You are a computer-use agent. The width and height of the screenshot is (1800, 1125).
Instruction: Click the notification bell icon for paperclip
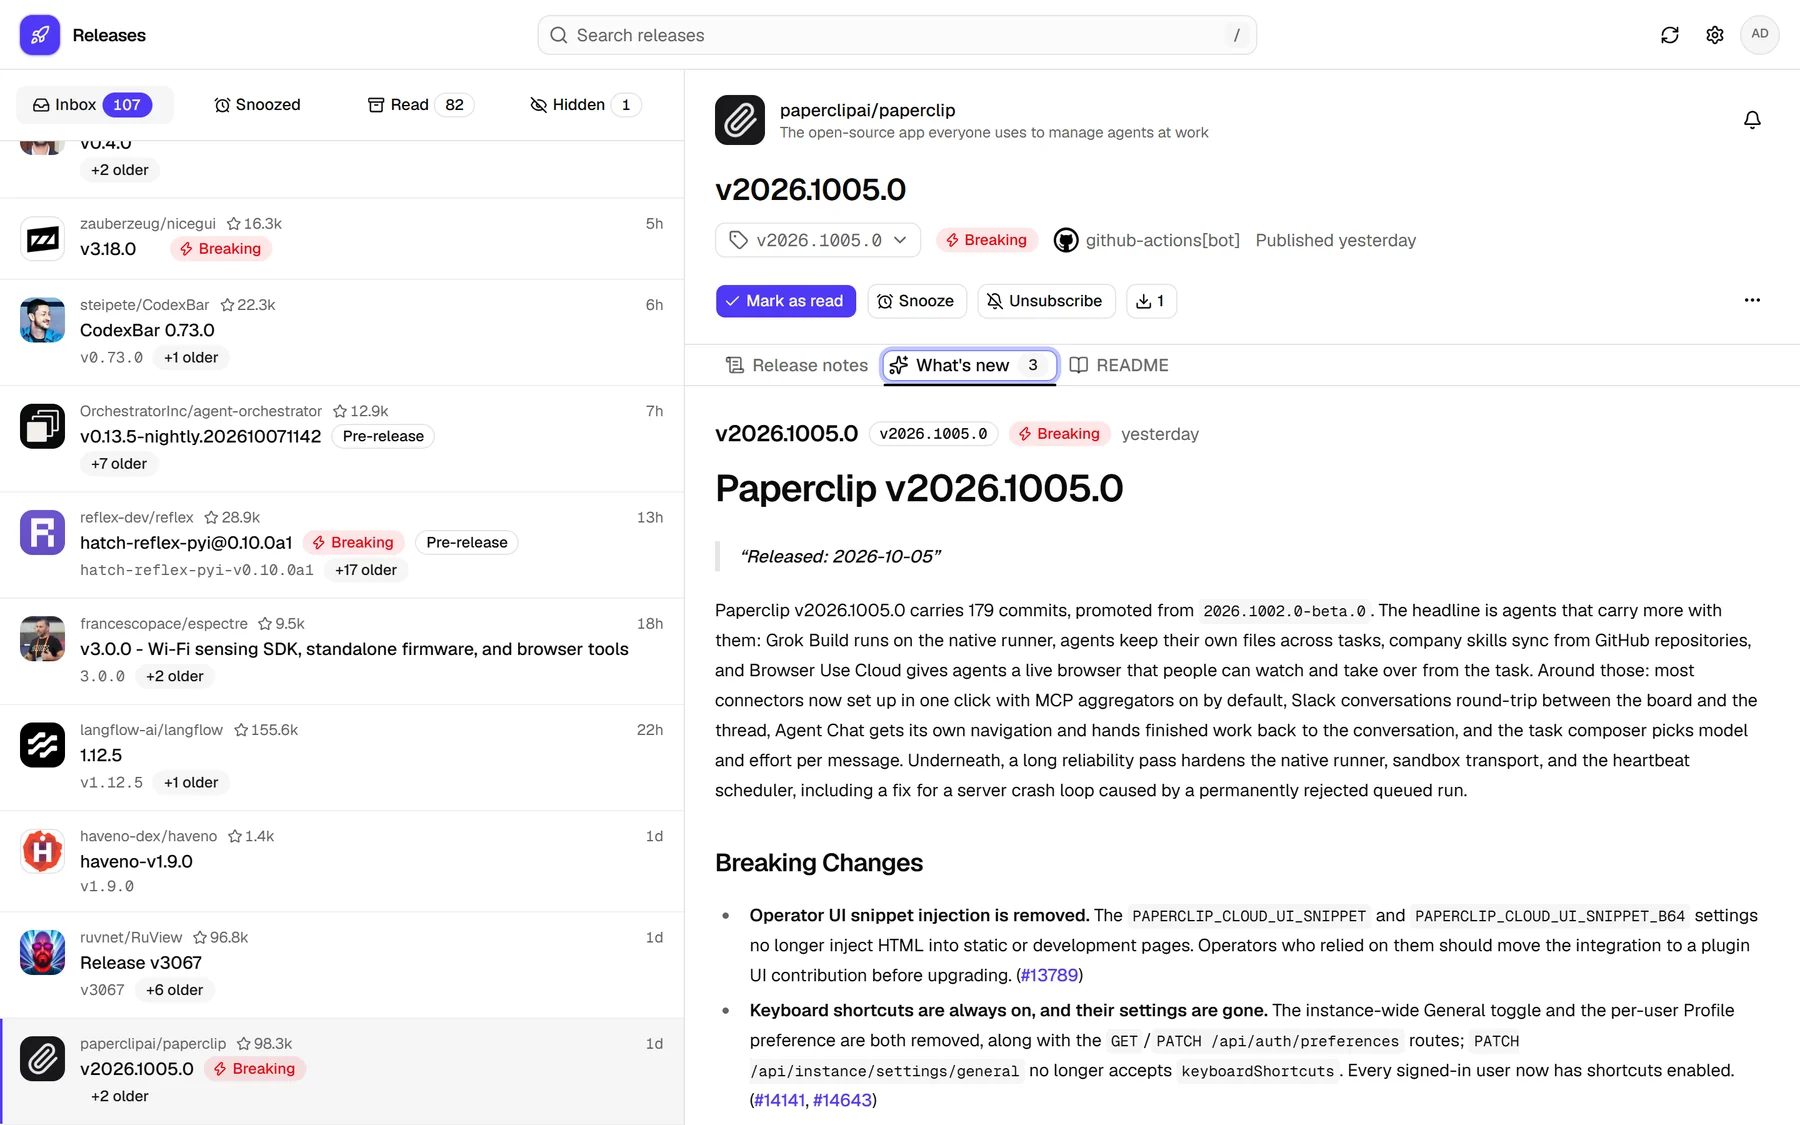point(1752,120)
